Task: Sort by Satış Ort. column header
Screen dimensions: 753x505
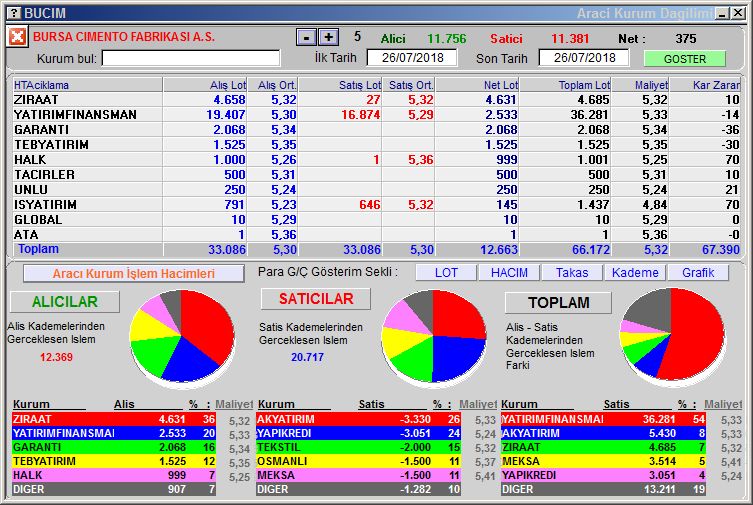Action: point(408,85)
